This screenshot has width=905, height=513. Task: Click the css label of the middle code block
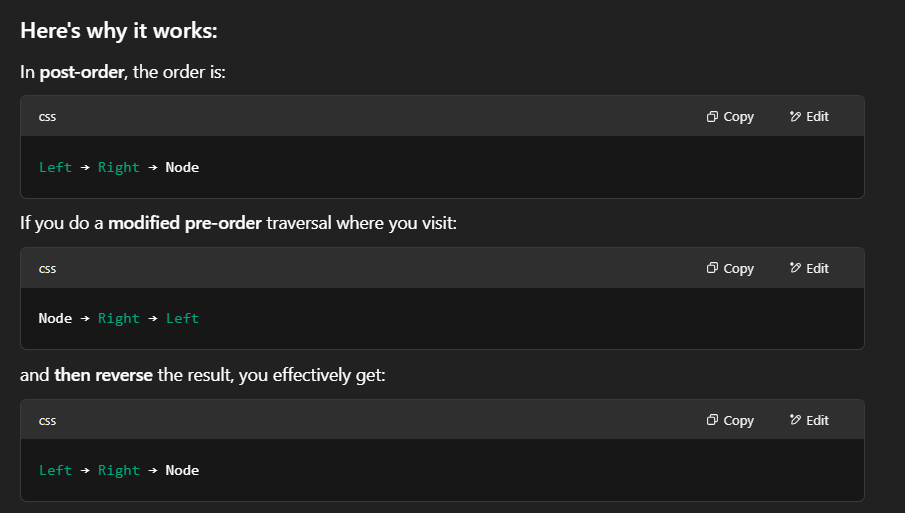pyautogui.click(x=47, y=269)
